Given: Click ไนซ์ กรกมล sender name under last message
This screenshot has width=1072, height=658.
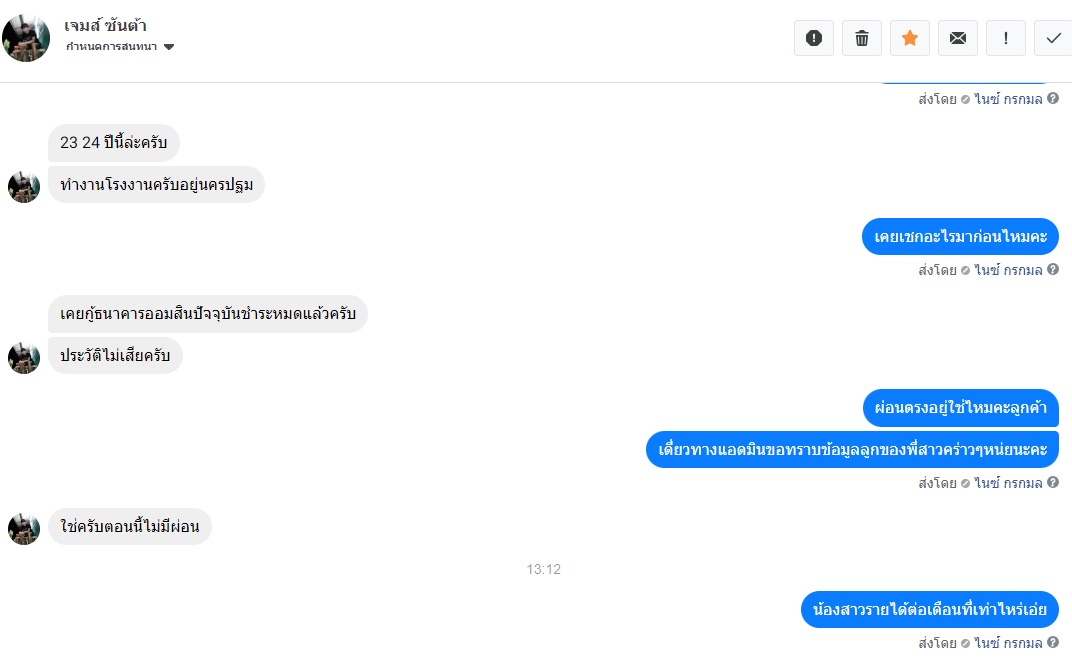Looking at the screenshot, I should tap(1008, 643).
